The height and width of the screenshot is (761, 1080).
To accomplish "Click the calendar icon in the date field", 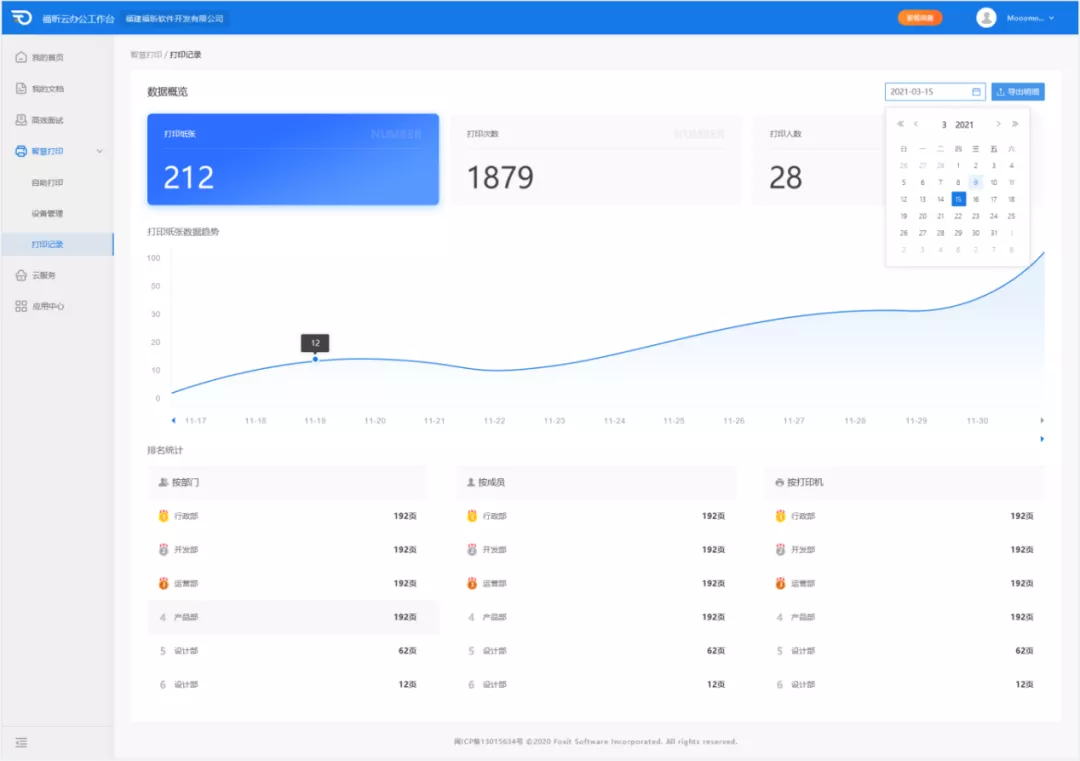I will [976, 92].
